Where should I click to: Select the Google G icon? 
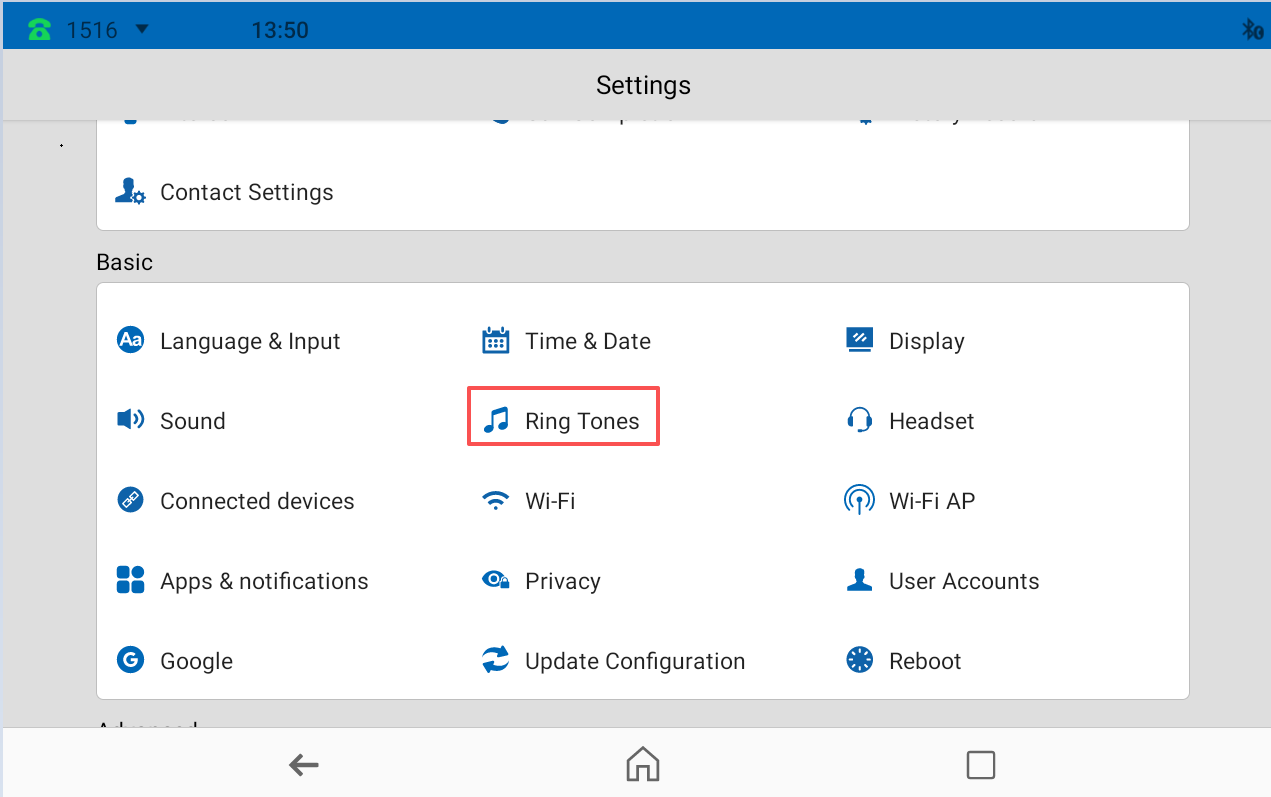(x=131, y=661)
